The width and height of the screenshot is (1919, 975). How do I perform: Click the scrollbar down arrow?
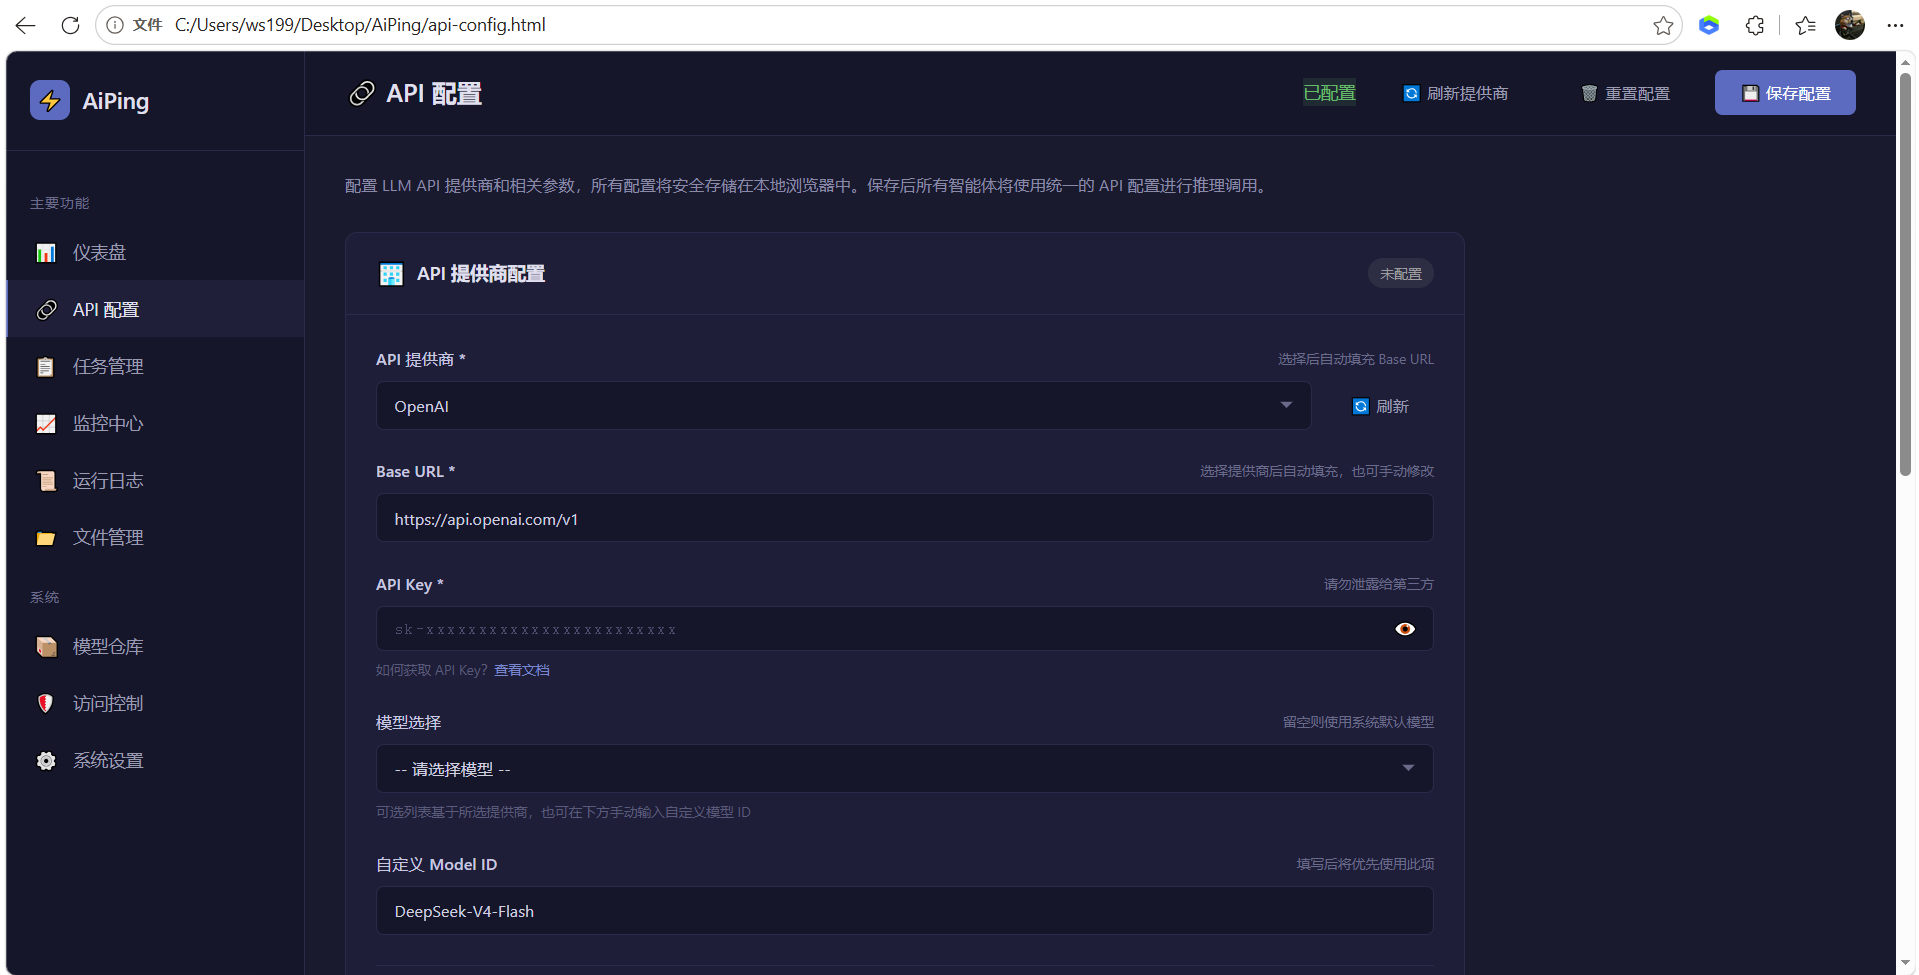pos(1906,964)
